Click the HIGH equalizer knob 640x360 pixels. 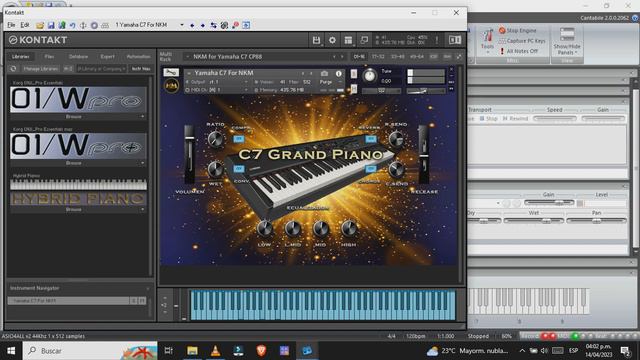(349, 229)
